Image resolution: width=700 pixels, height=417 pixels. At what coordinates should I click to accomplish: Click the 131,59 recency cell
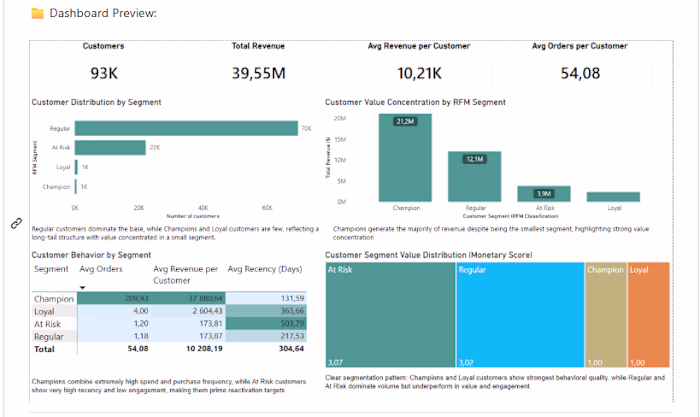click(x=266, y=298)
